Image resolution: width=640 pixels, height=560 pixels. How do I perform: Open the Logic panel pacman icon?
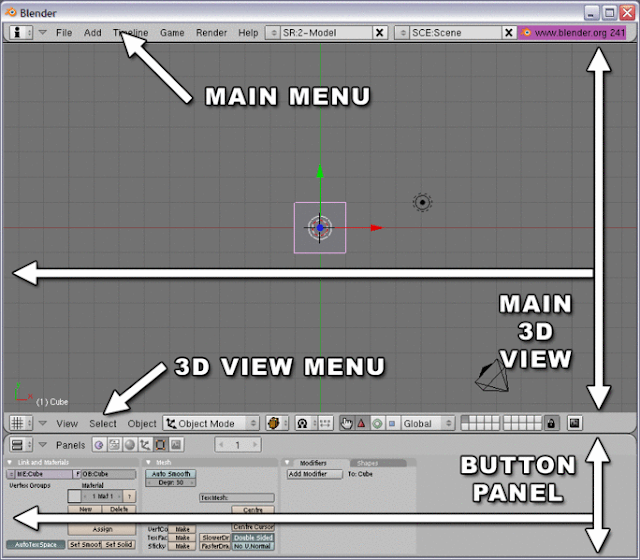coord(99,445)
